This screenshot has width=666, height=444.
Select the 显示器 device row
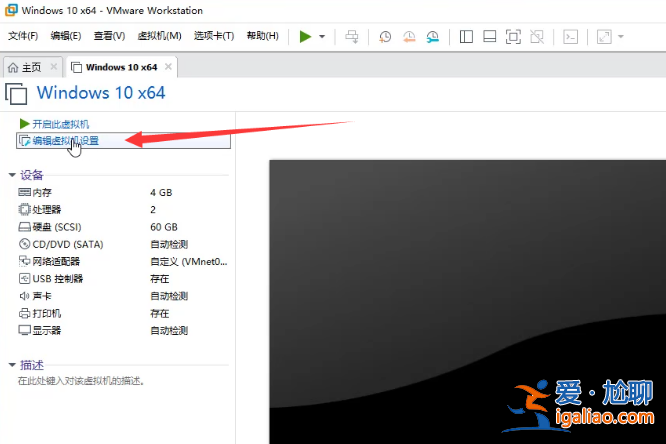point(123,331)
